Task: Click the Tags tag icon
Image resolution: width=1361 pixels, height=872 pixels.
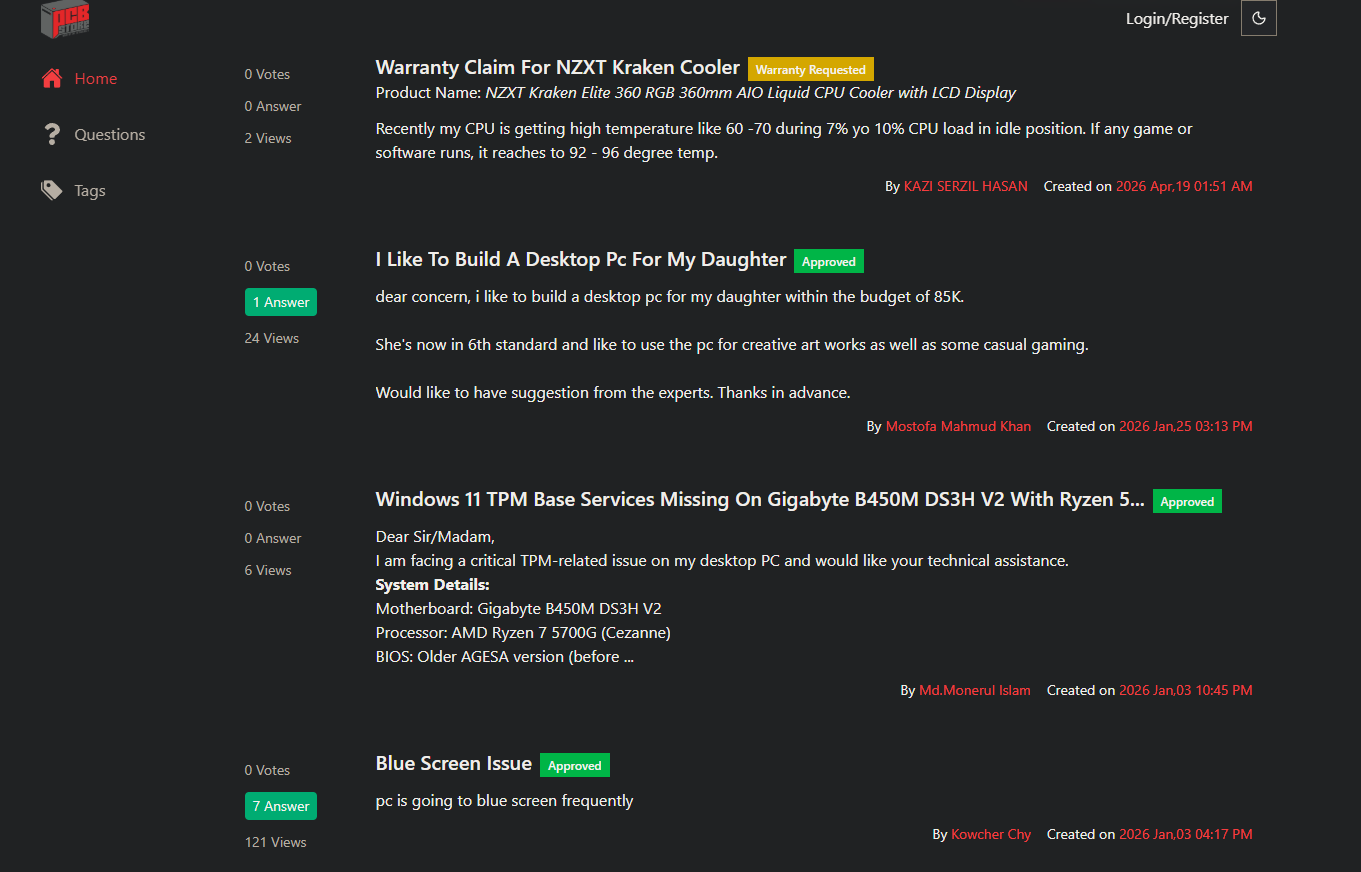Action: pos(52,190)
